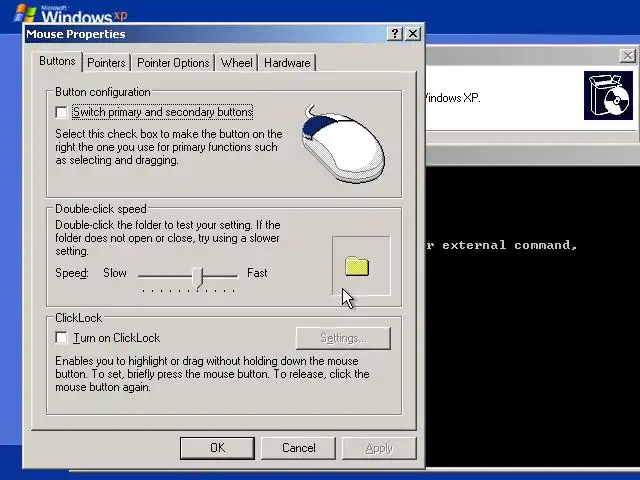
Task: Click the yellow test folder icon
Action: pyautogui.click(x=357, y=266)
